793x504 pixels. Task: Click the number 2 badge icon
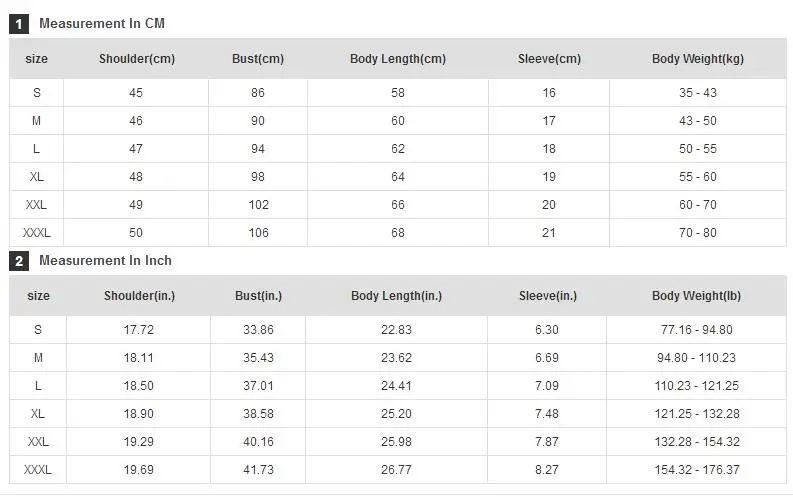(19, 261)
